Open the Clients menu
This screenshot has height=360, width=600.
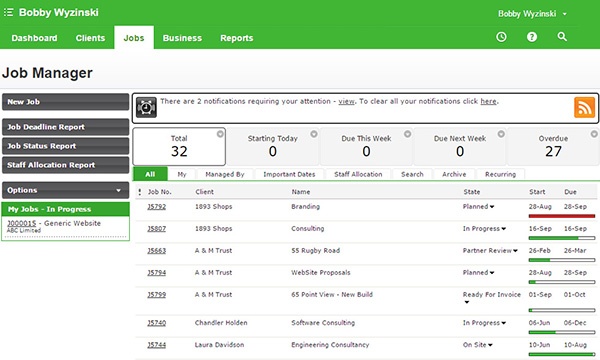(x=90, y=38)
